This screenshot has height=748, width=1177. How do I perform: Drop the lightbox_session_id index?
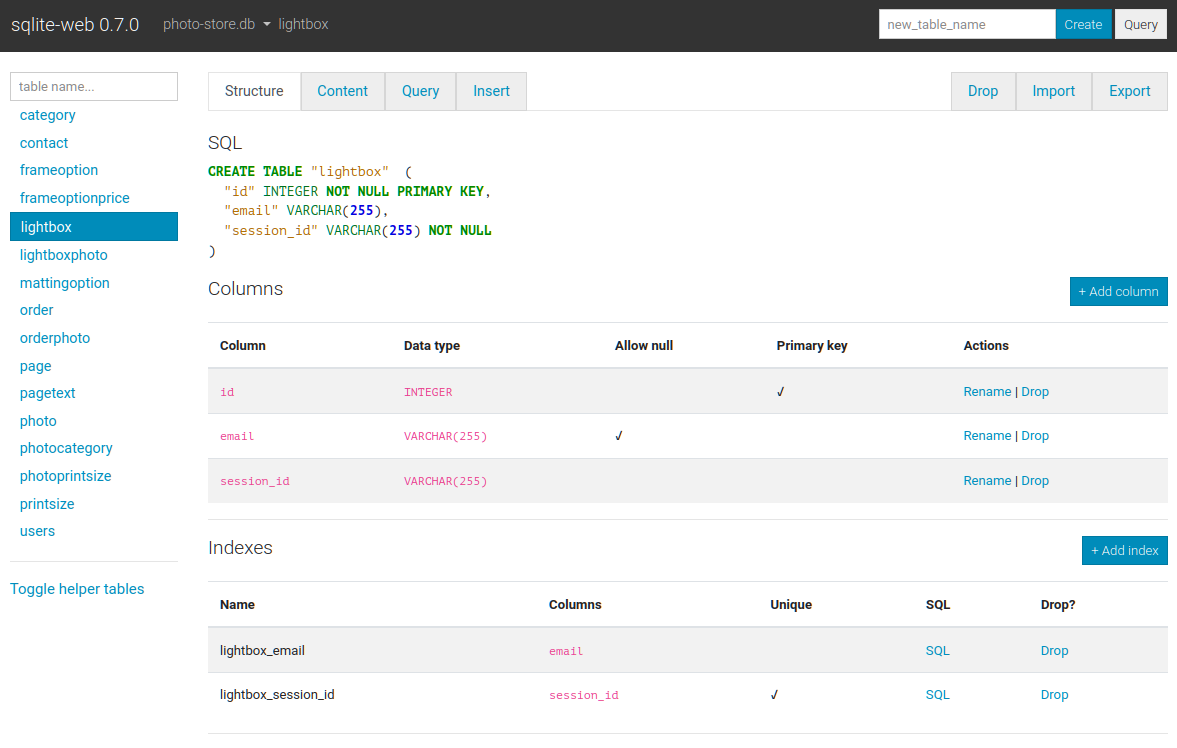point(1054,695)
